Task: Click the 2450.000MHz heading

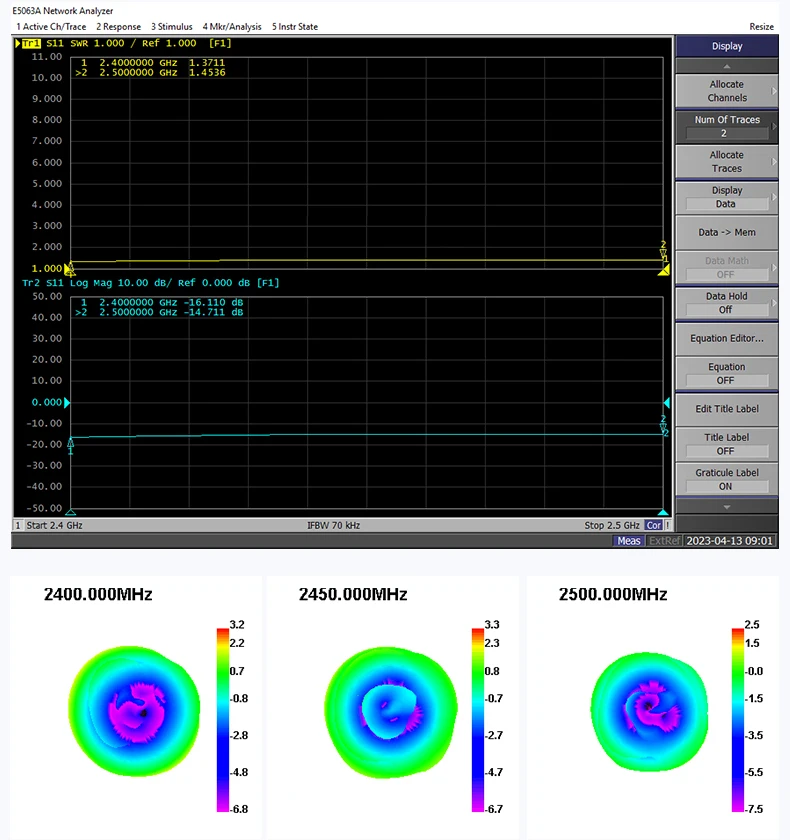Action: (353, 595)
